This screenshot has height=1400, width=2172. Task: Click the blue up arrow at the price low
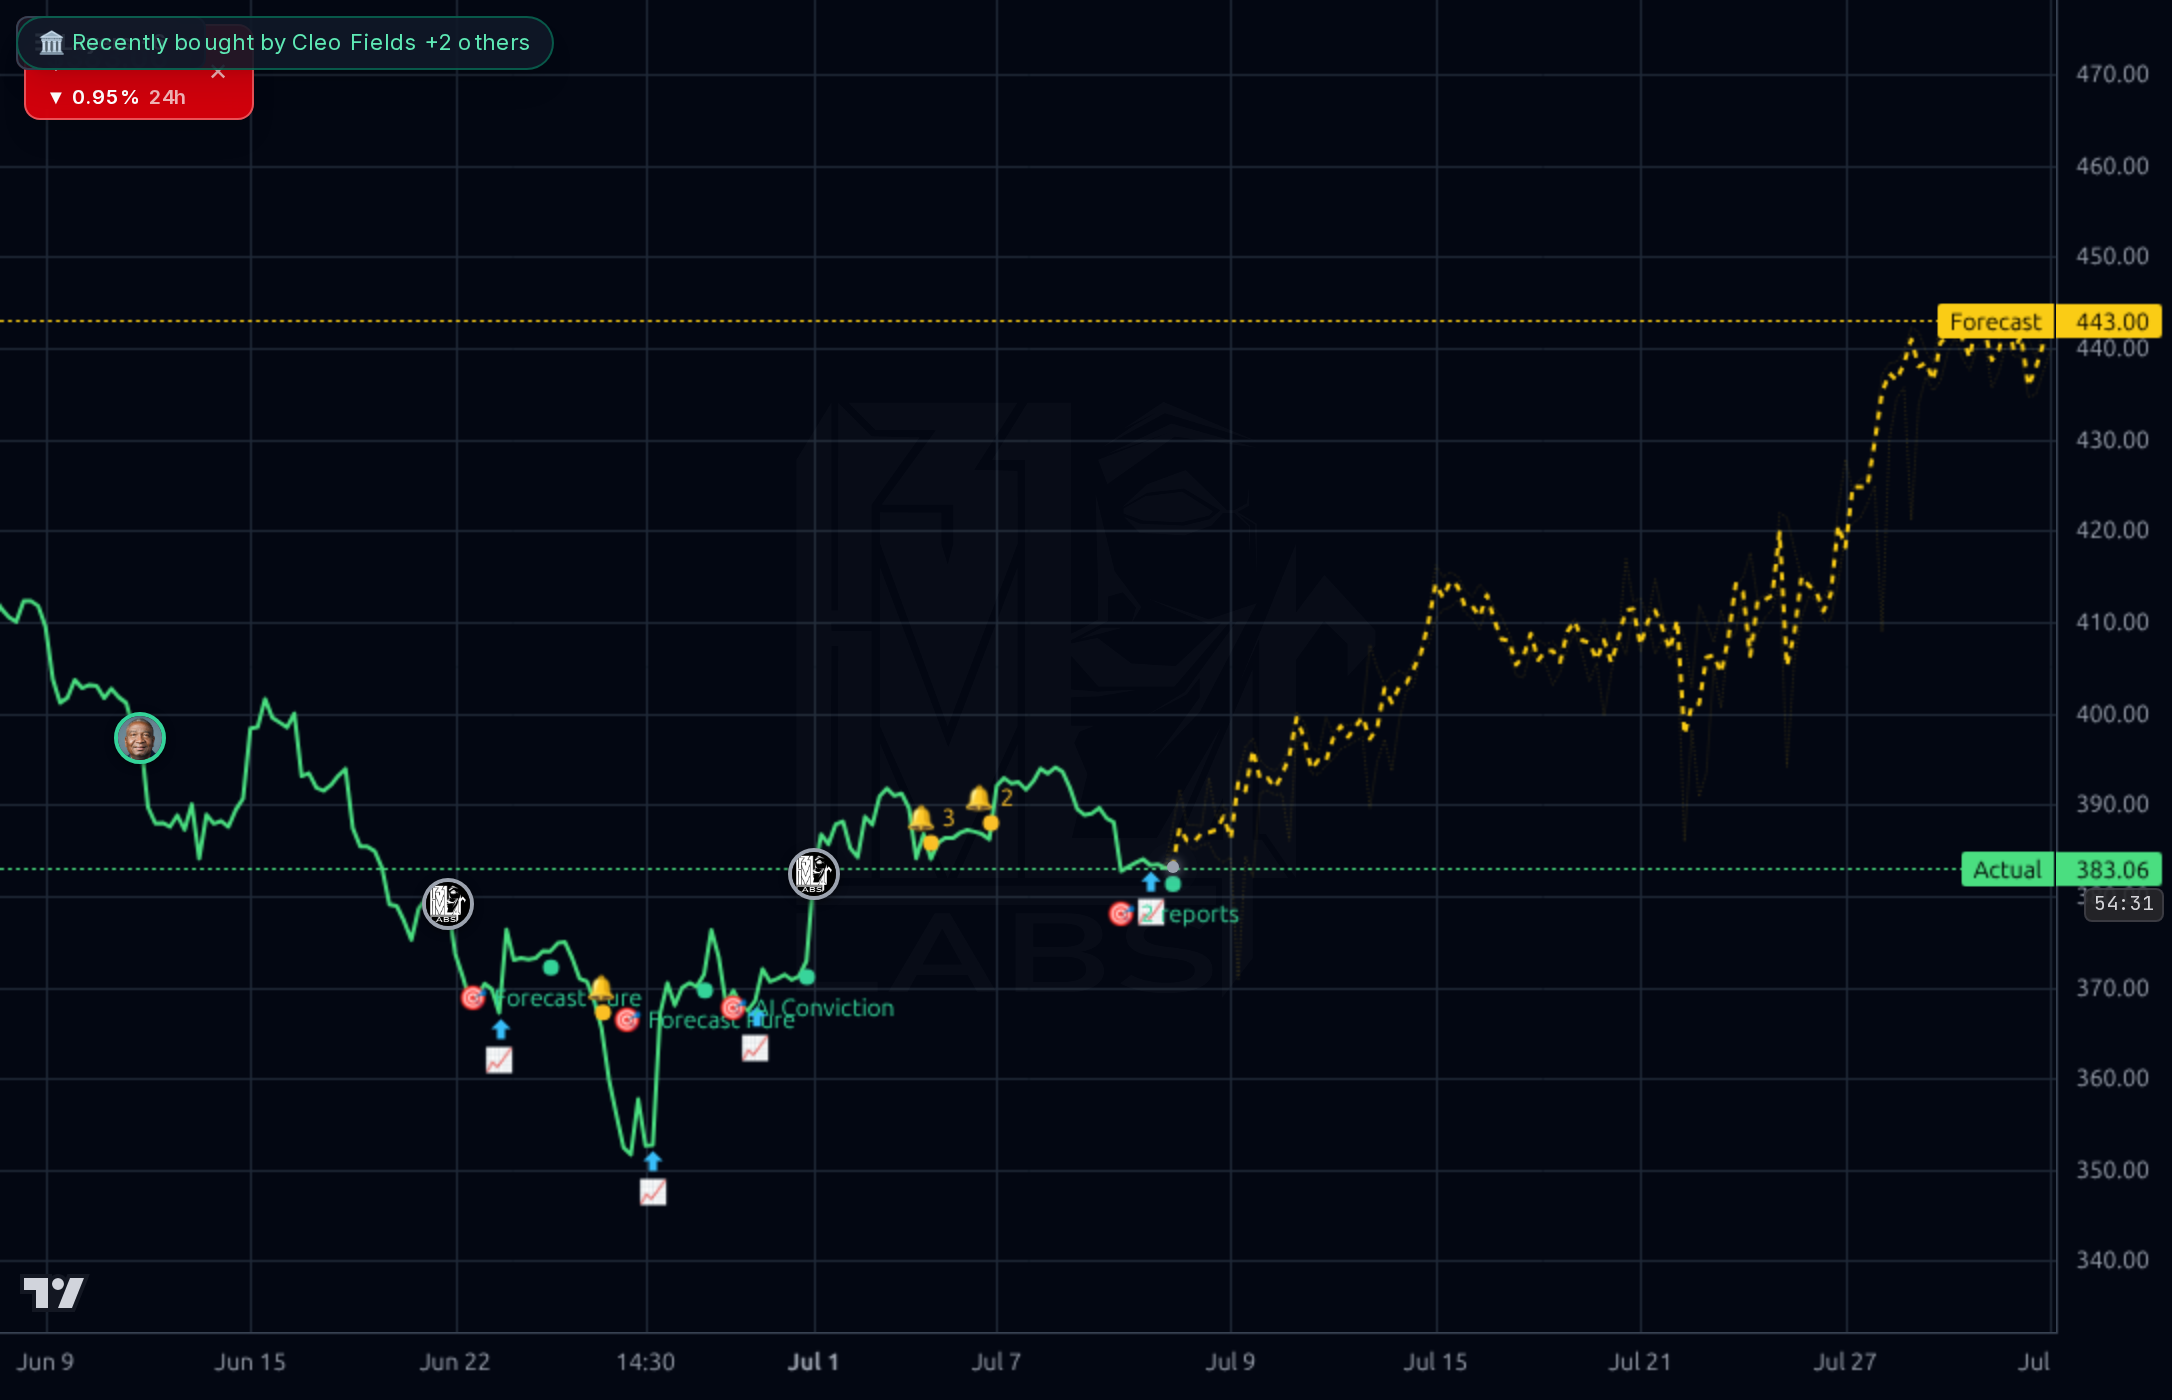coord(653,1161)
